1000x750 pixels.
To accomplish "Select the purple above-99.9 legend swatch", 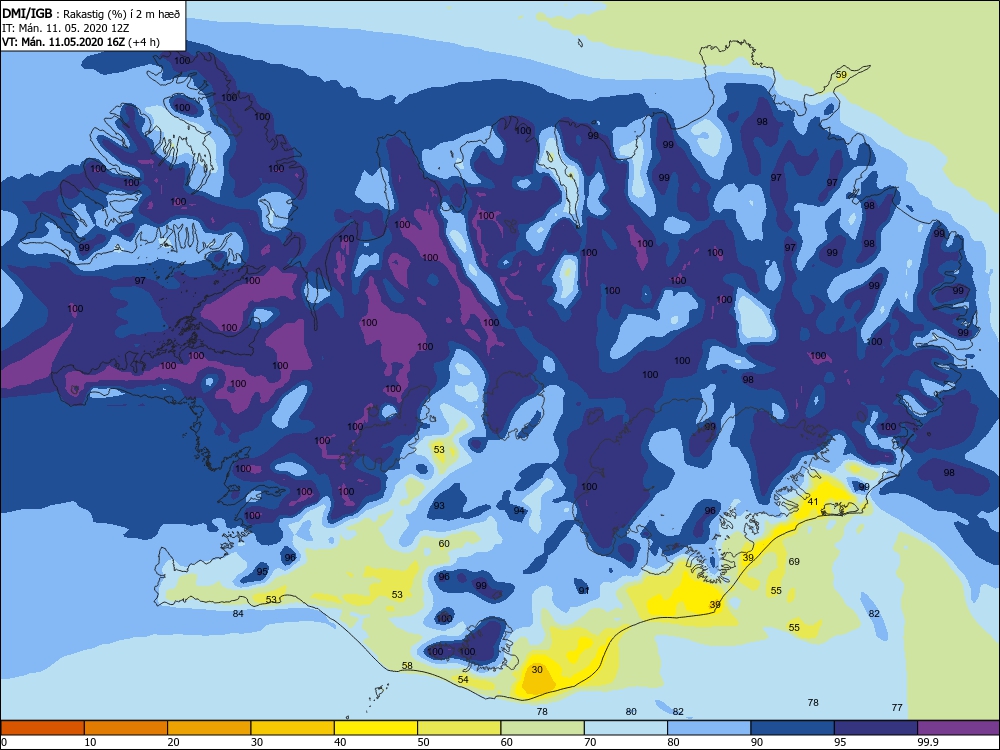I will [959, 728].
